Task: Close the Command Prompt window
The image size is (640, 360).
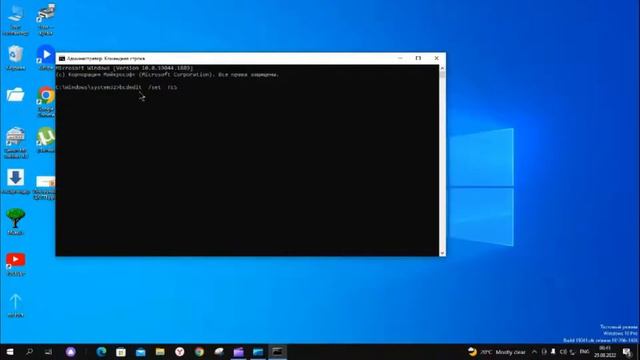Action: [436, 58]
